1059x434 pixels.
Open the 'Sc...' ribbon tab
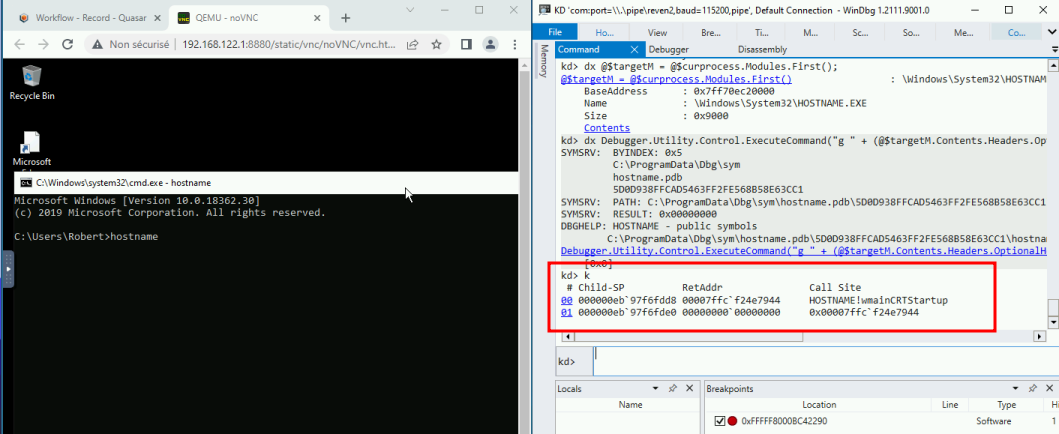(860, 32)
